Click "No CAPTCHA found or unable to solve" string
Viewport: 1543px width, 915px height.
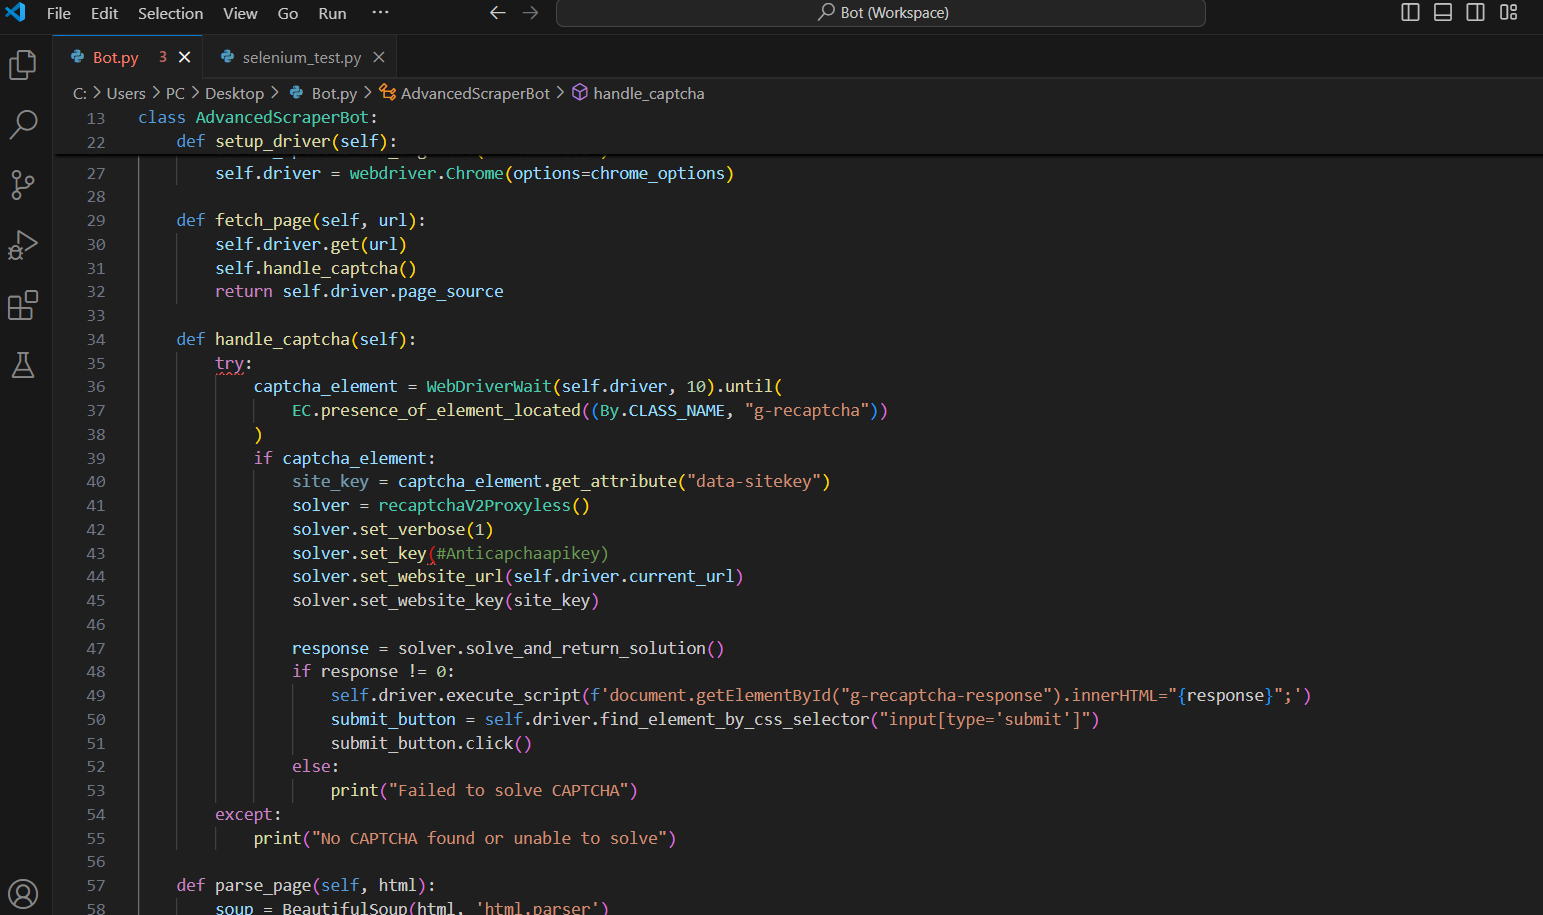click(489, 838)
